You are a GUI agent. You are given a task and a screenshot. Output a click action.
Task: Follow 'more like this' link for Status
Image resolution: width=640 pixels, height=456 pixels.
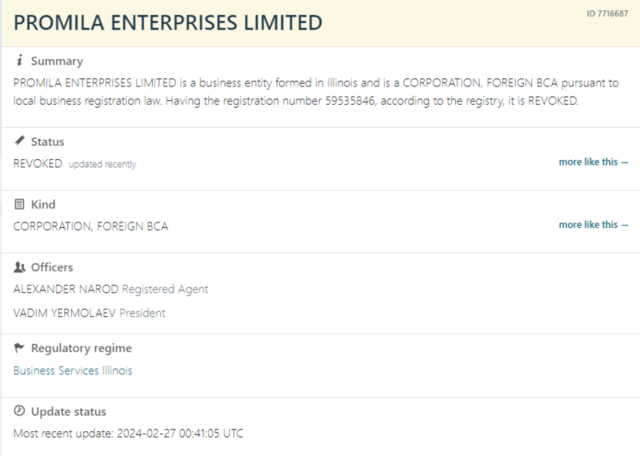tap(593, 162)
